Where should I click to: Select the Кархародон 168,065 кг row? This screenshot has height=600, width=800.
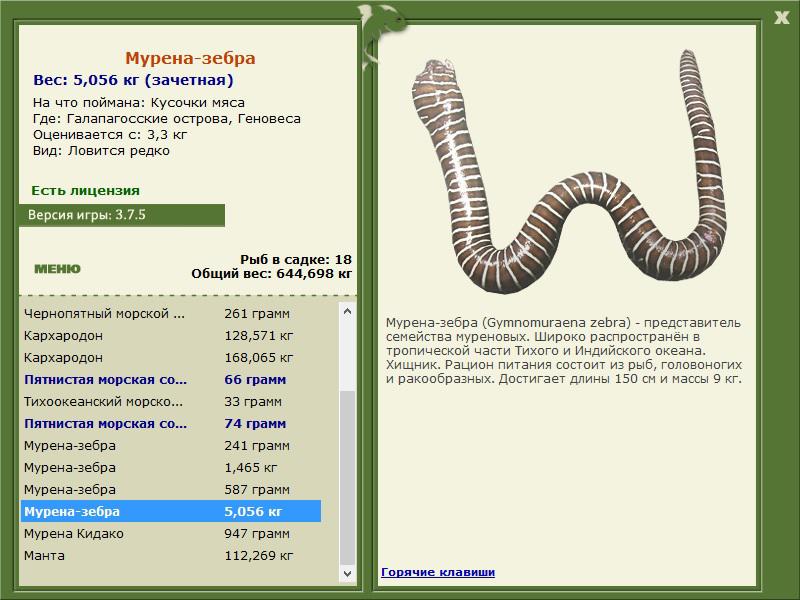pos(171,357)
